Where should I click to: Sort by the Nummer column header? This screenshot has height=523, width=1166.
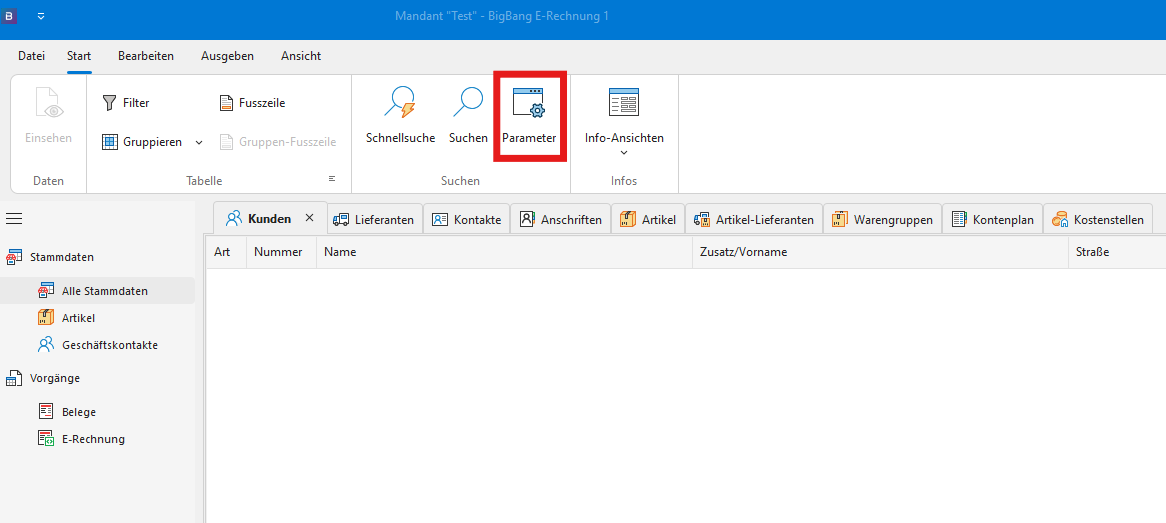pyautogui.click(x=278, y=252)
